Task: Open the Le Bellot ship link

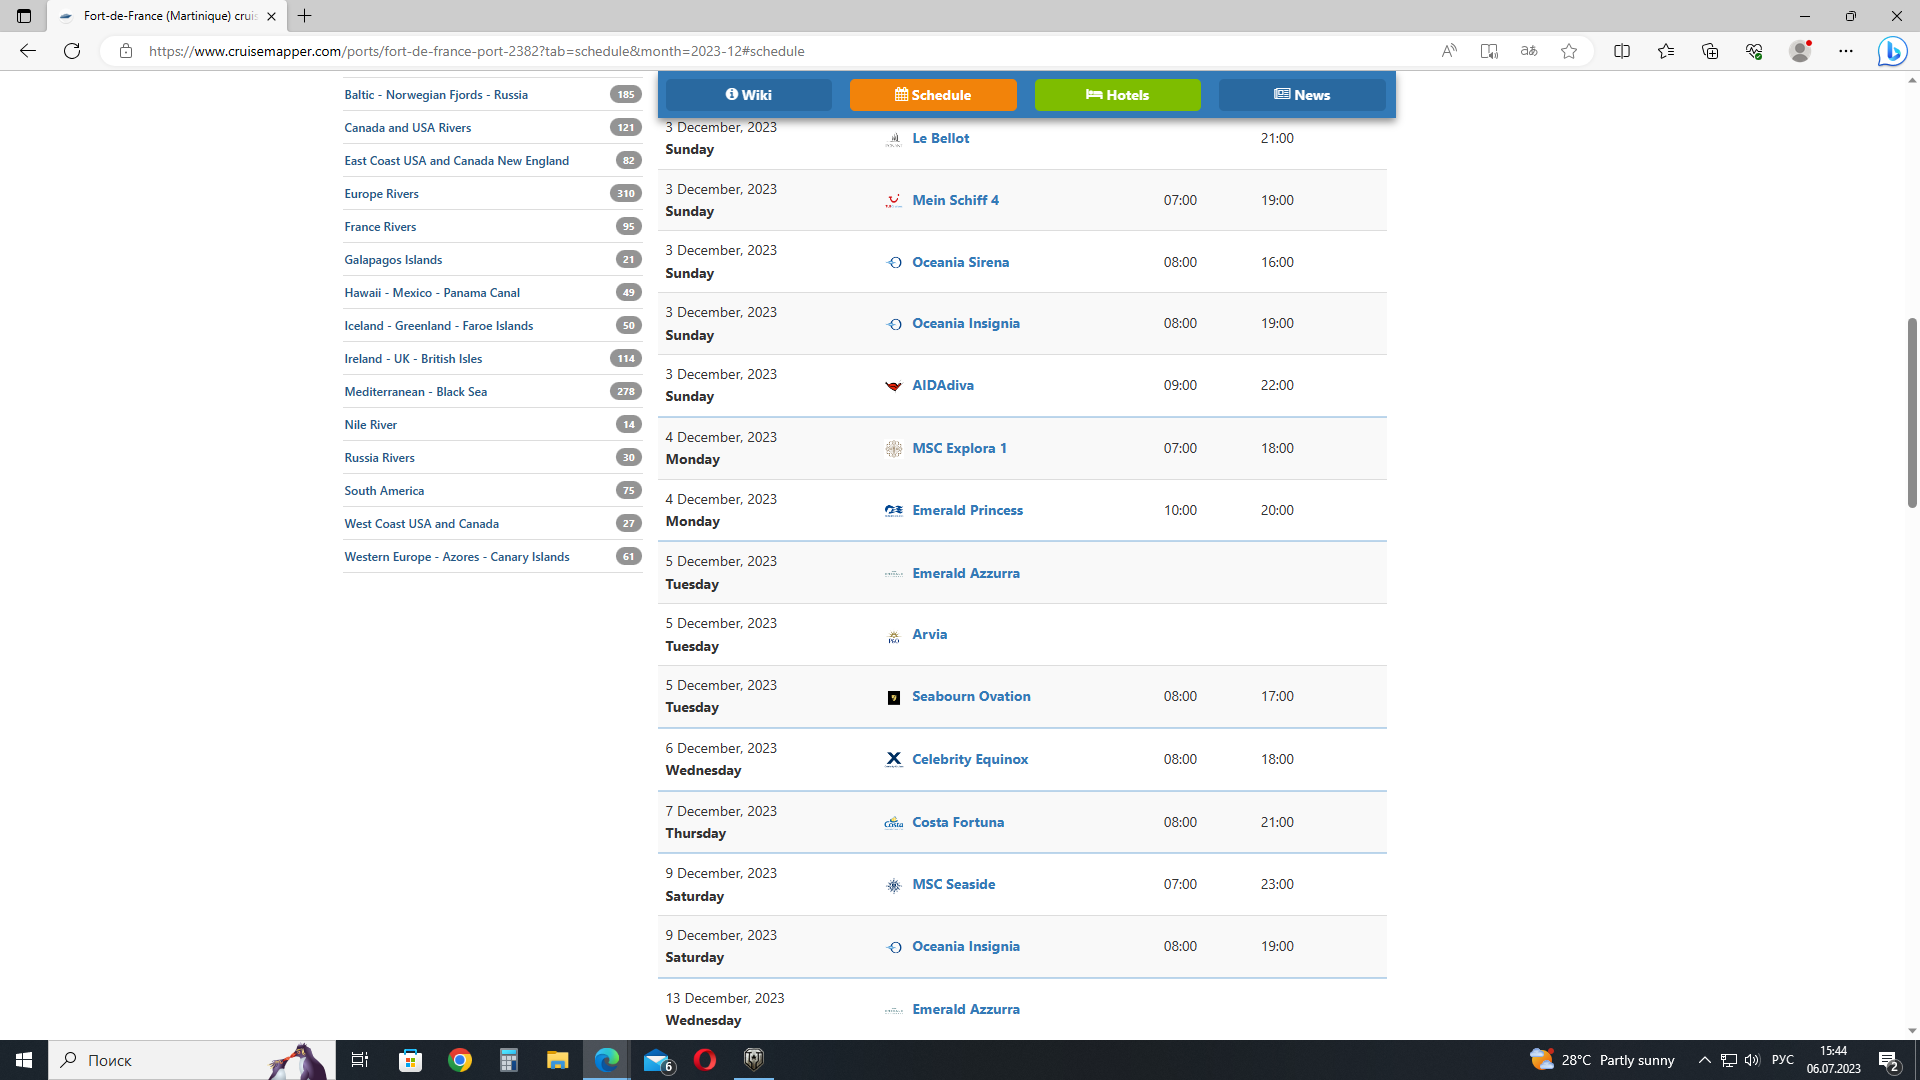Action: [x=940, y=138]
